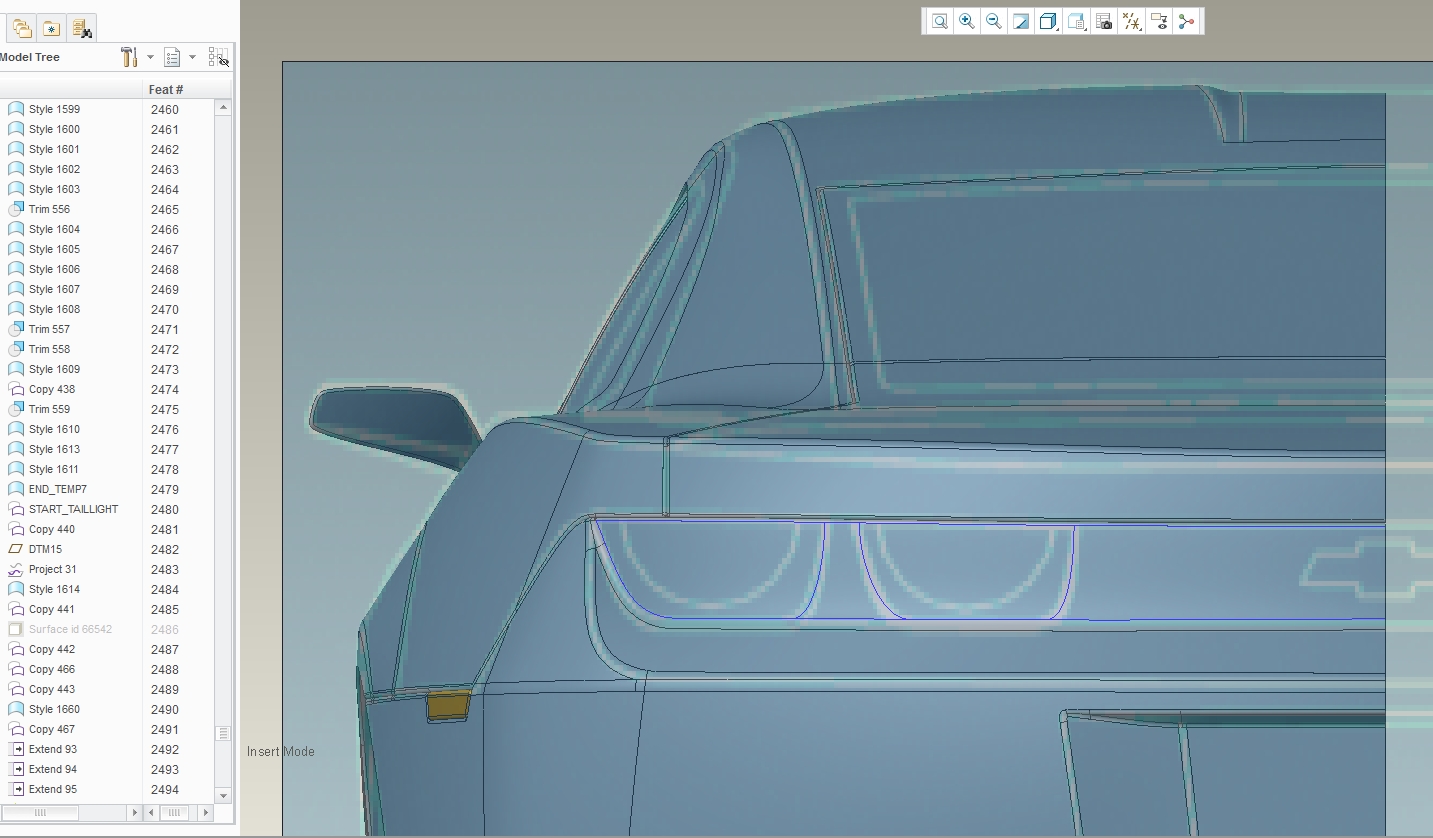Open the Datum Display Filters icon

click(1132, 21)
